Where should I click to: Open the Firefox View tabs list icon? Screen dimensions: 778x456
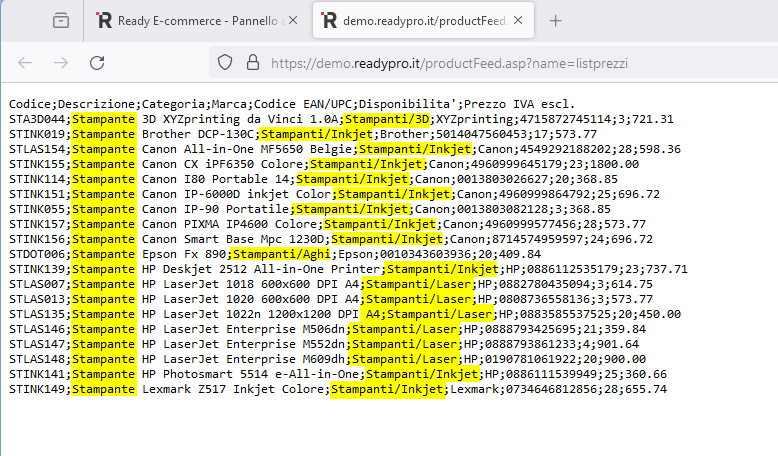coord(61,21)
